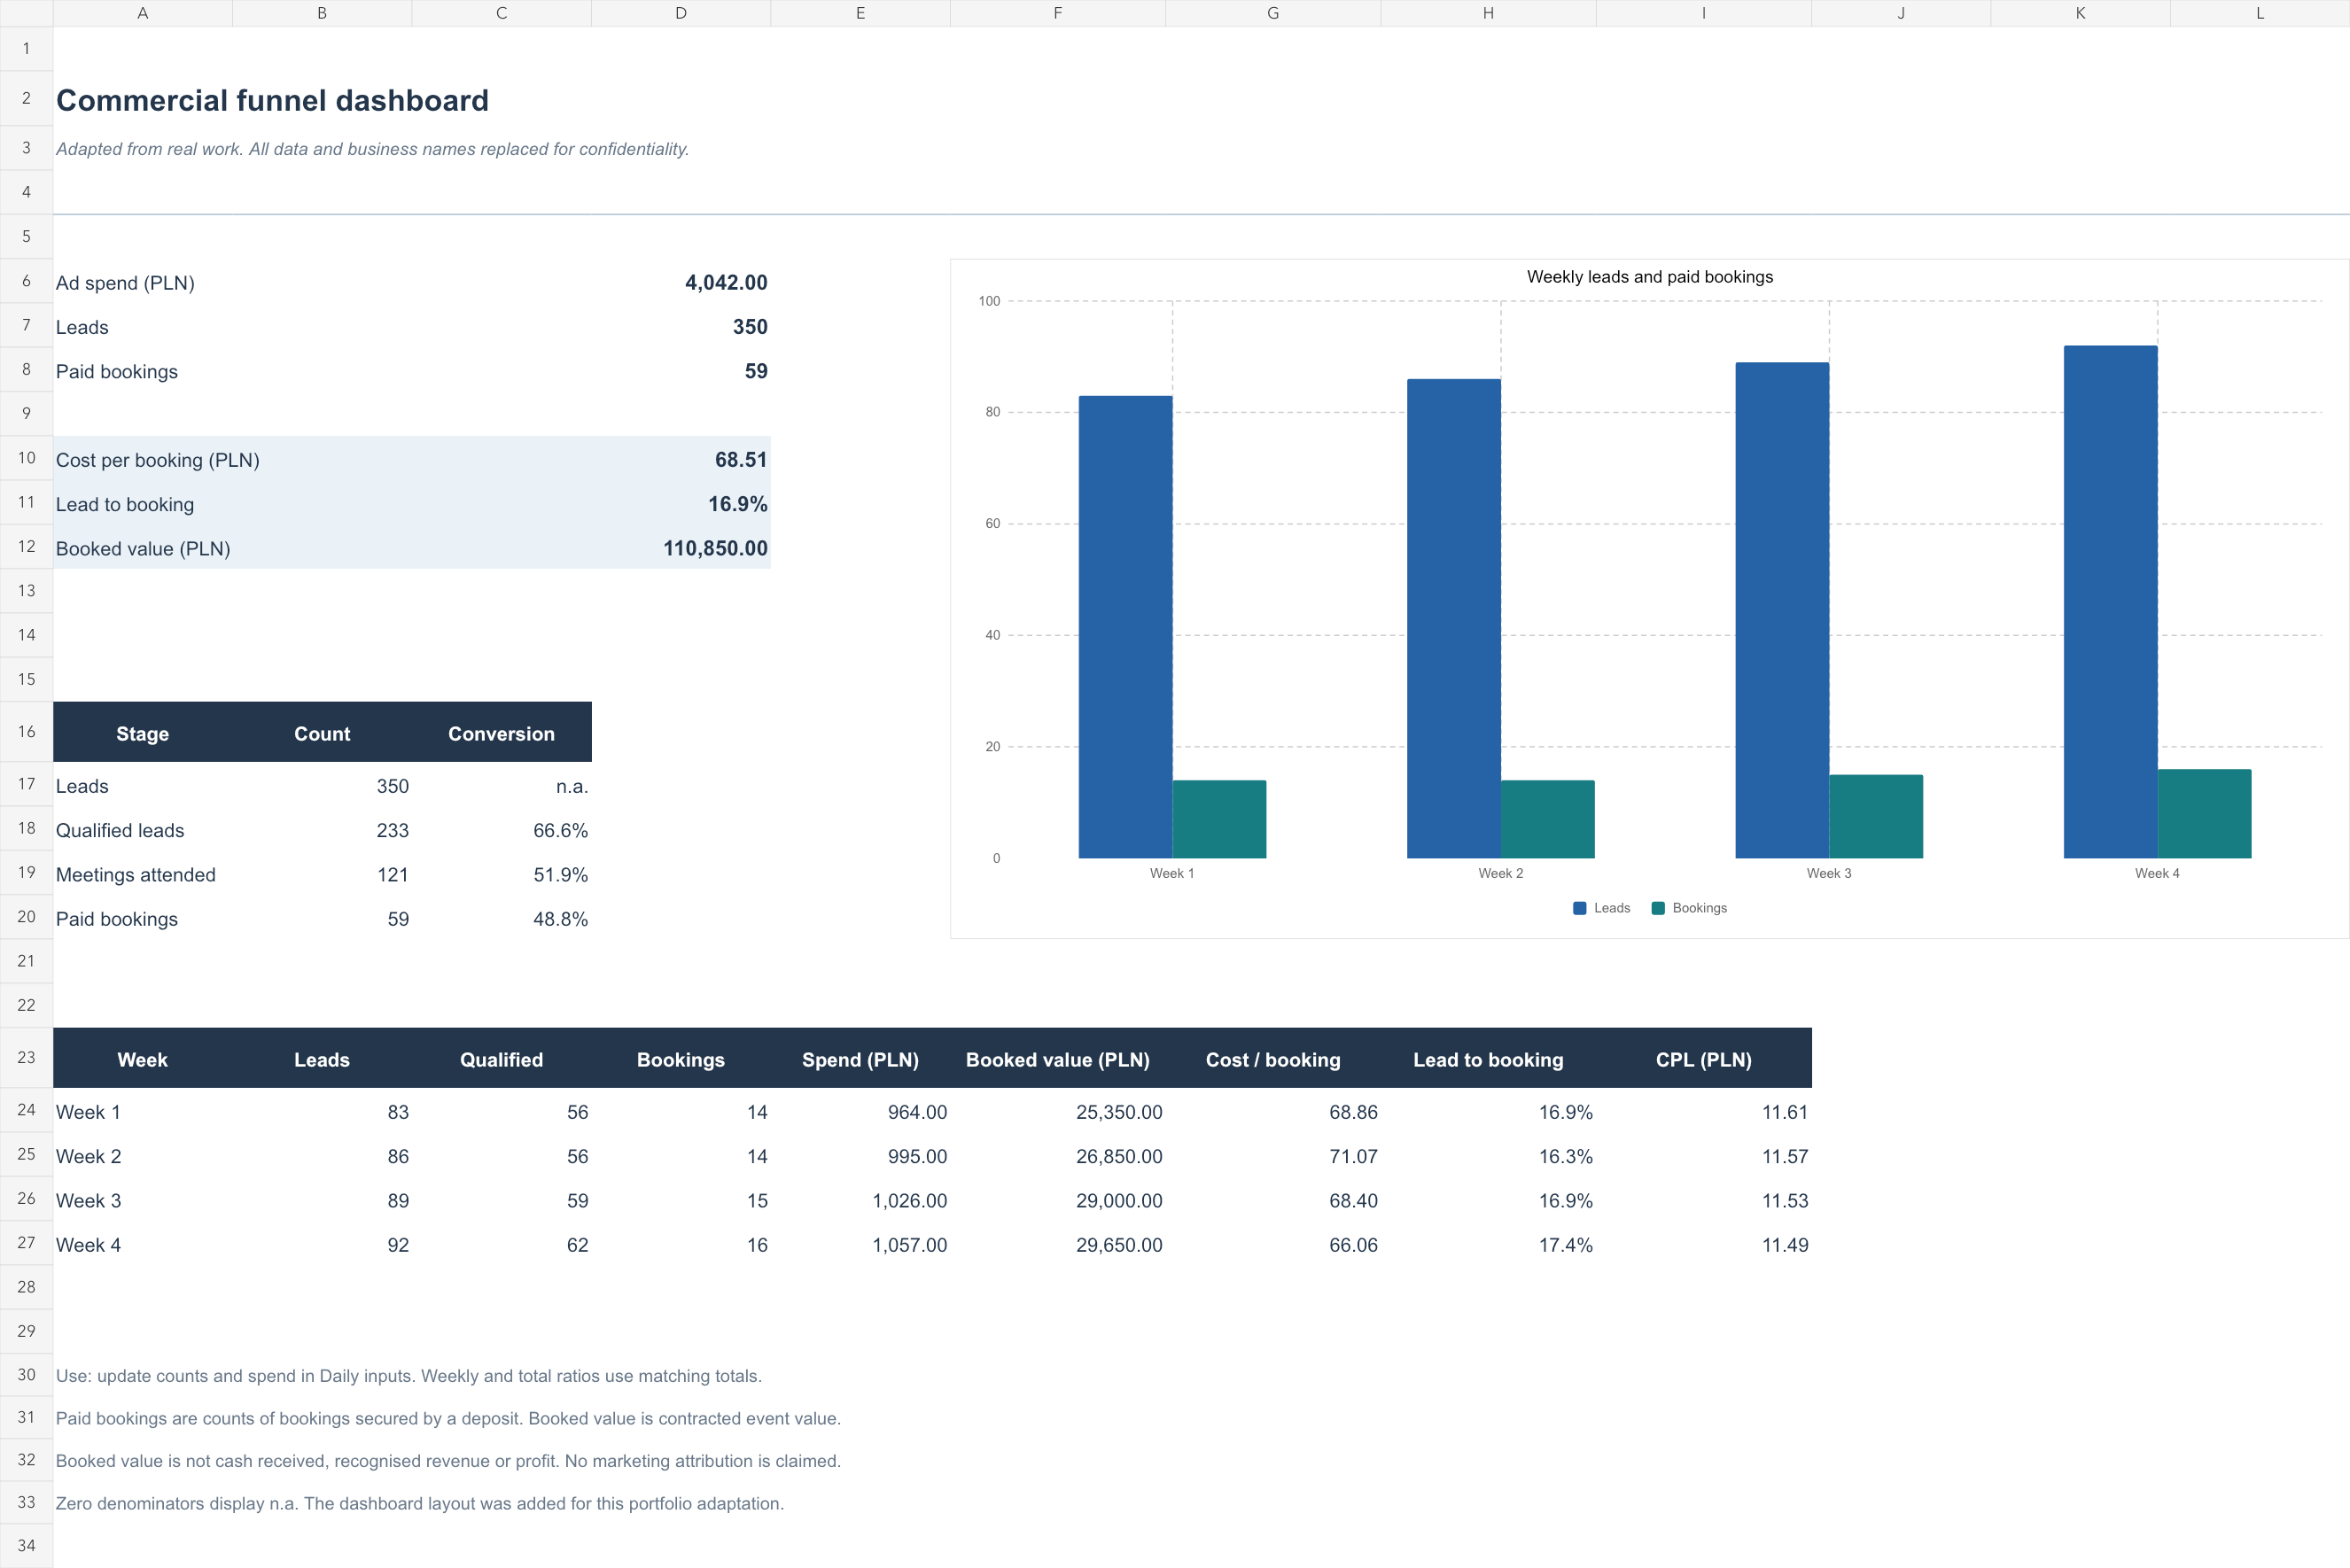Image resolution: width=2350 pixels, height=1568 pixels.
Task: Click the teal Bookings legend swatch
Action: (1658, 908)
